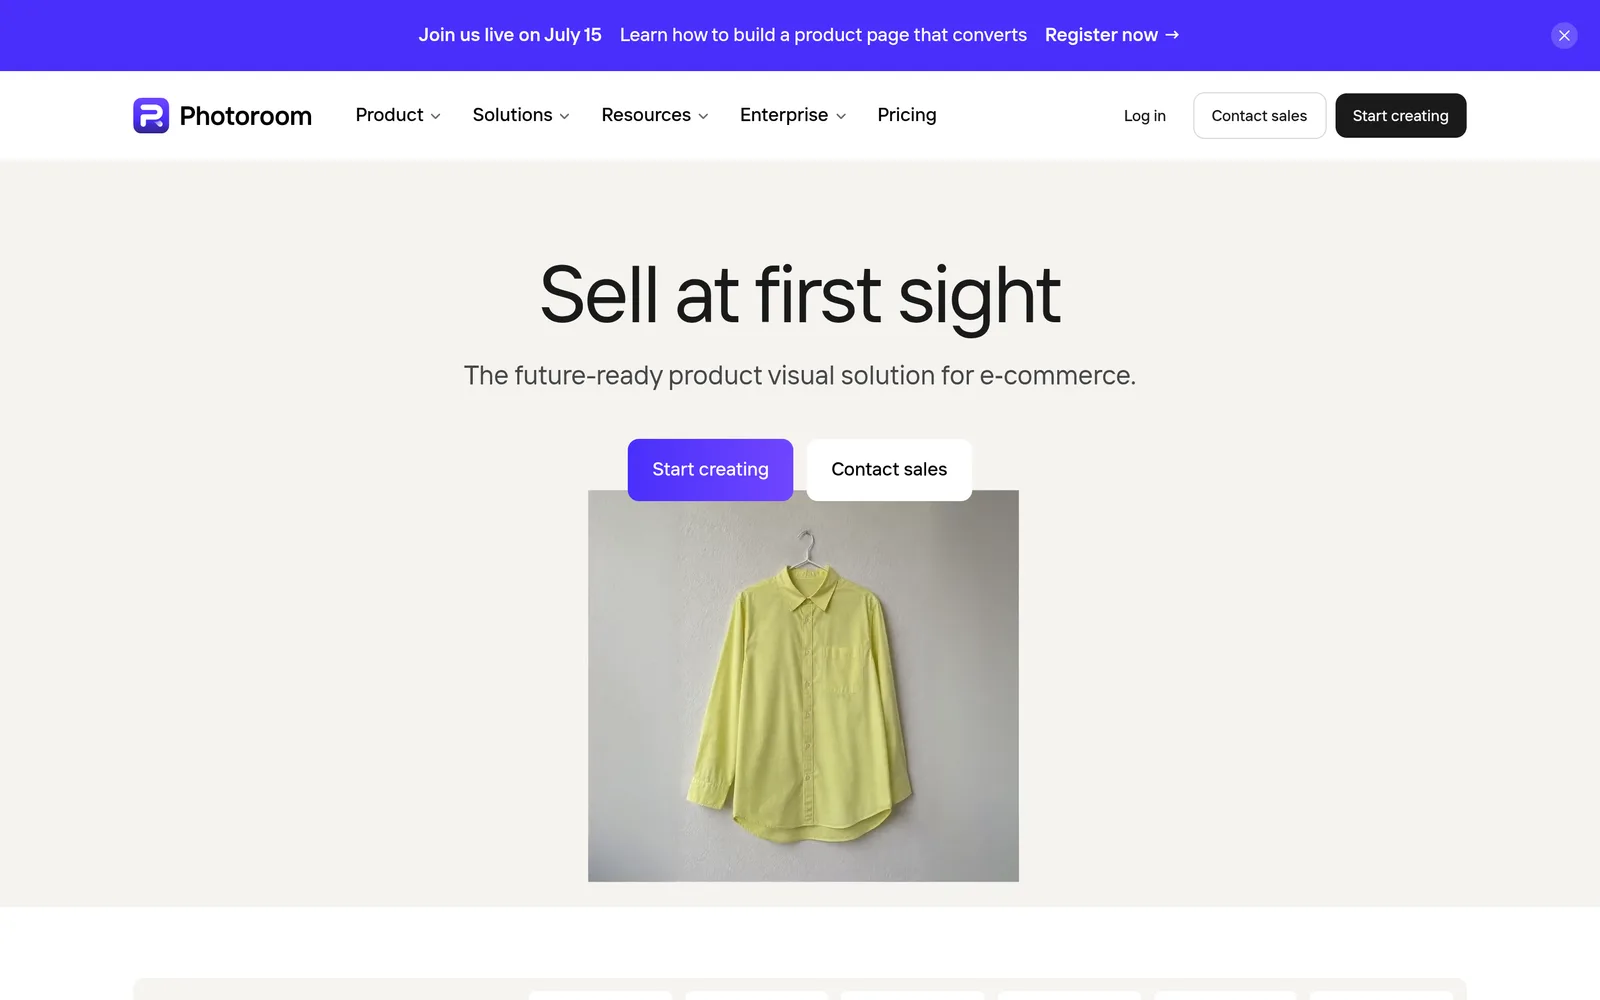Open the Enterprise dropdown chevron
The width and height of the screenshot is (1600, 1000).
click(841, 116)
